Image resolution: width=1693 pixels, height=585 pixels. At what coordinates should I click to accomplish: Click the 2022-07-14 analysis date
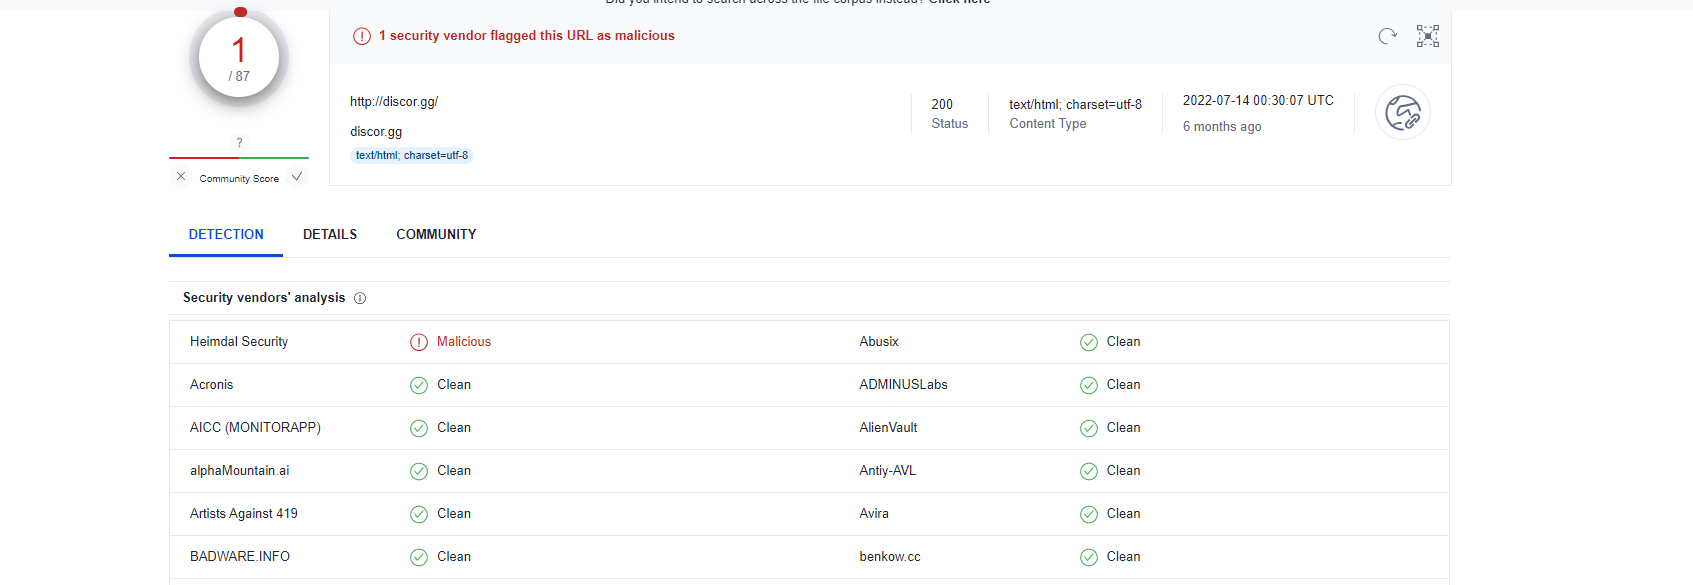(1258, 101)
